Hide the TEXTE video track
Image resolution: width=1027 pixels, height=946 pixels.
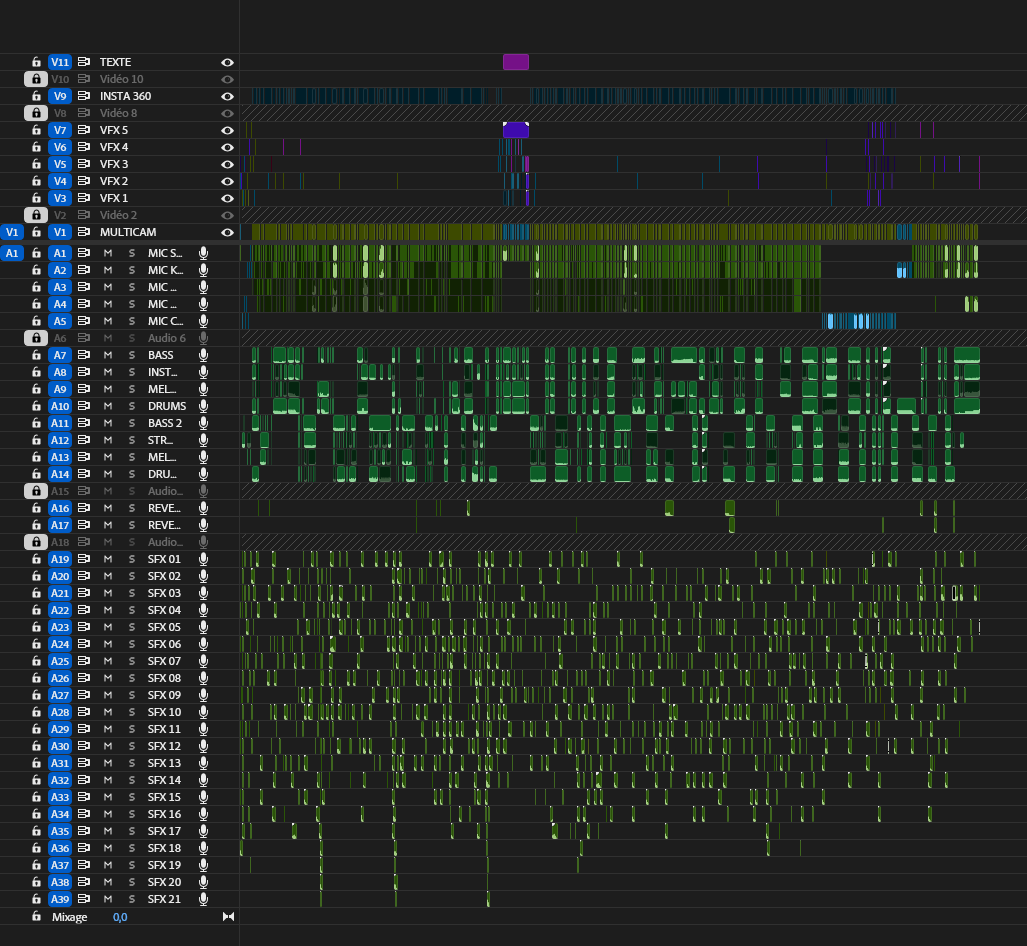click(x=227, y=62)
